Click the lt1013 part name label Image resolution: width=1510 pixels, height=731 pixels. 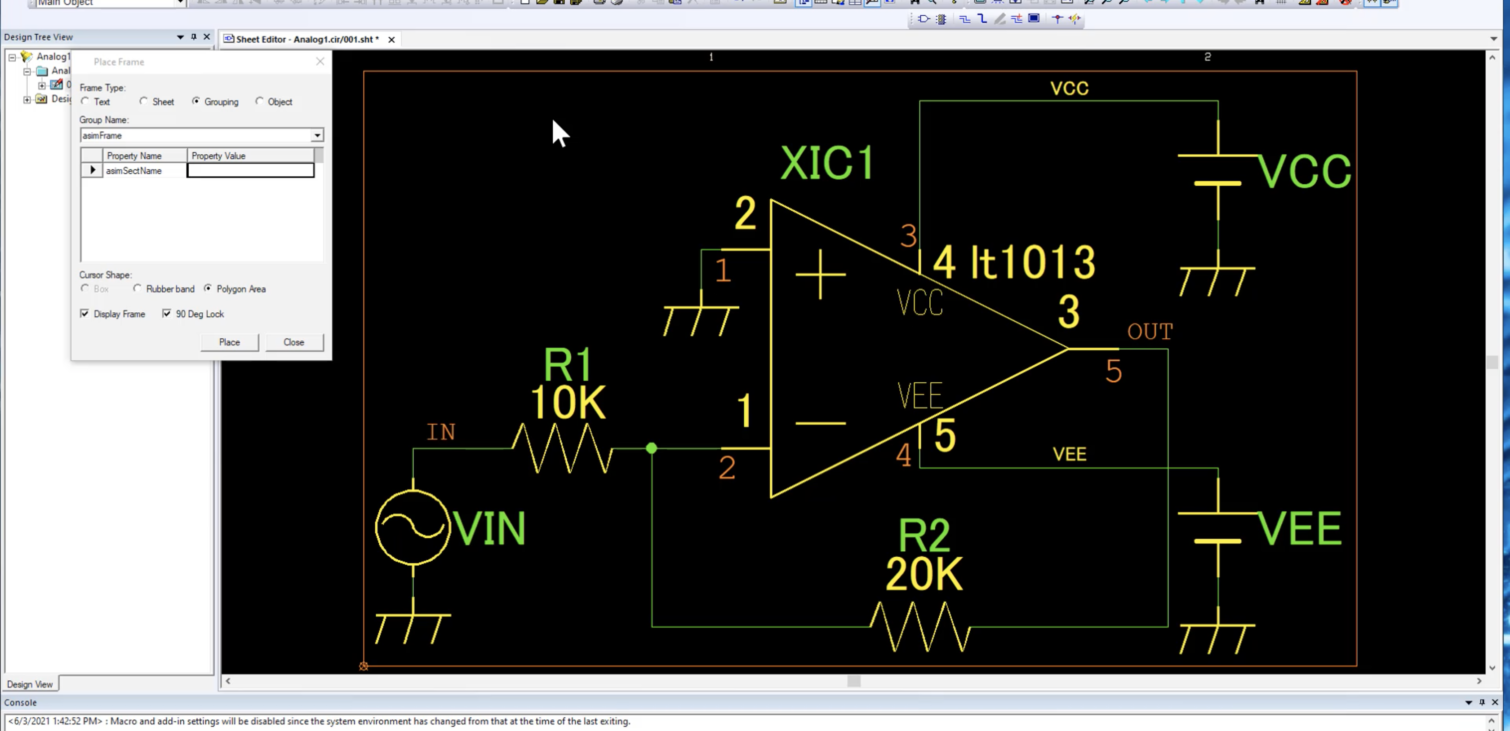pyautogui.click(x=1033, y=262)
